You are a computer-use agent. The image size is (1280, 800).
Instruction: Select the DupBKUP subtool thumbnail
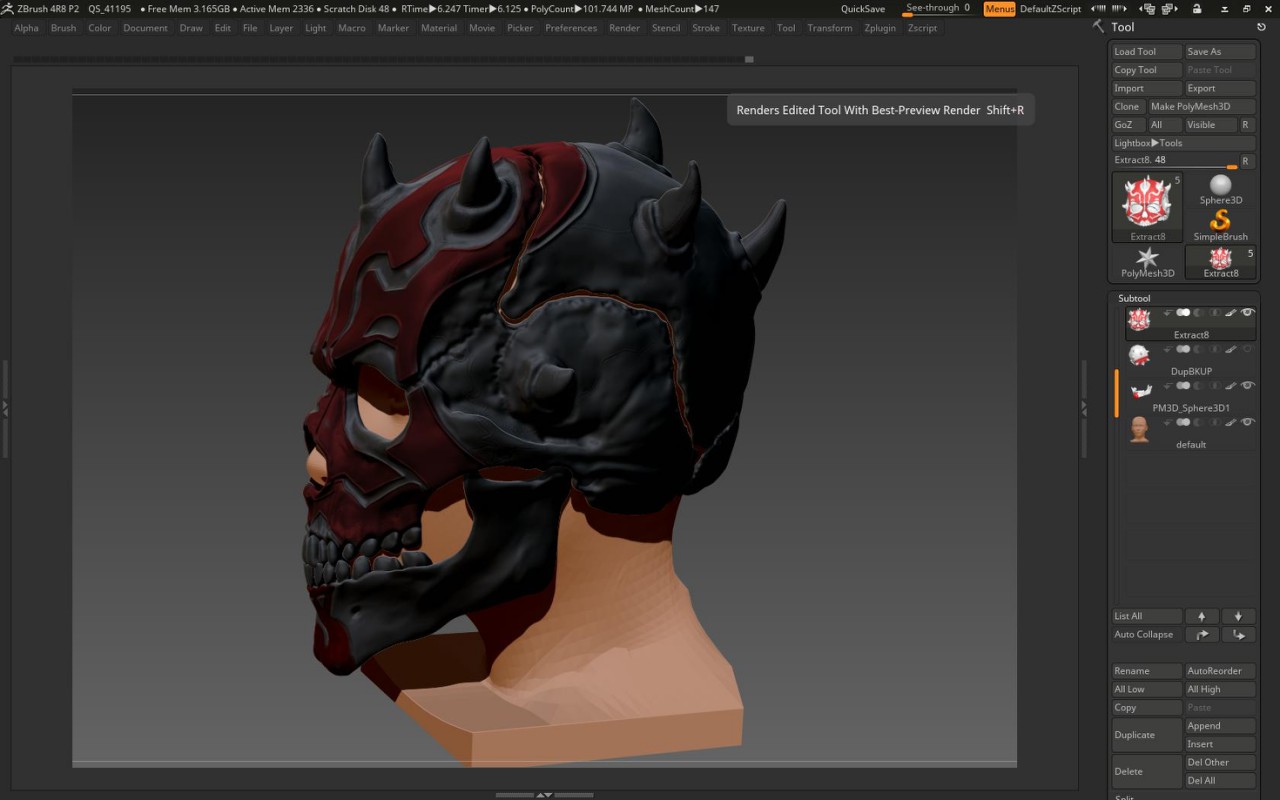pyautogui.click(x=1139, y=355)
